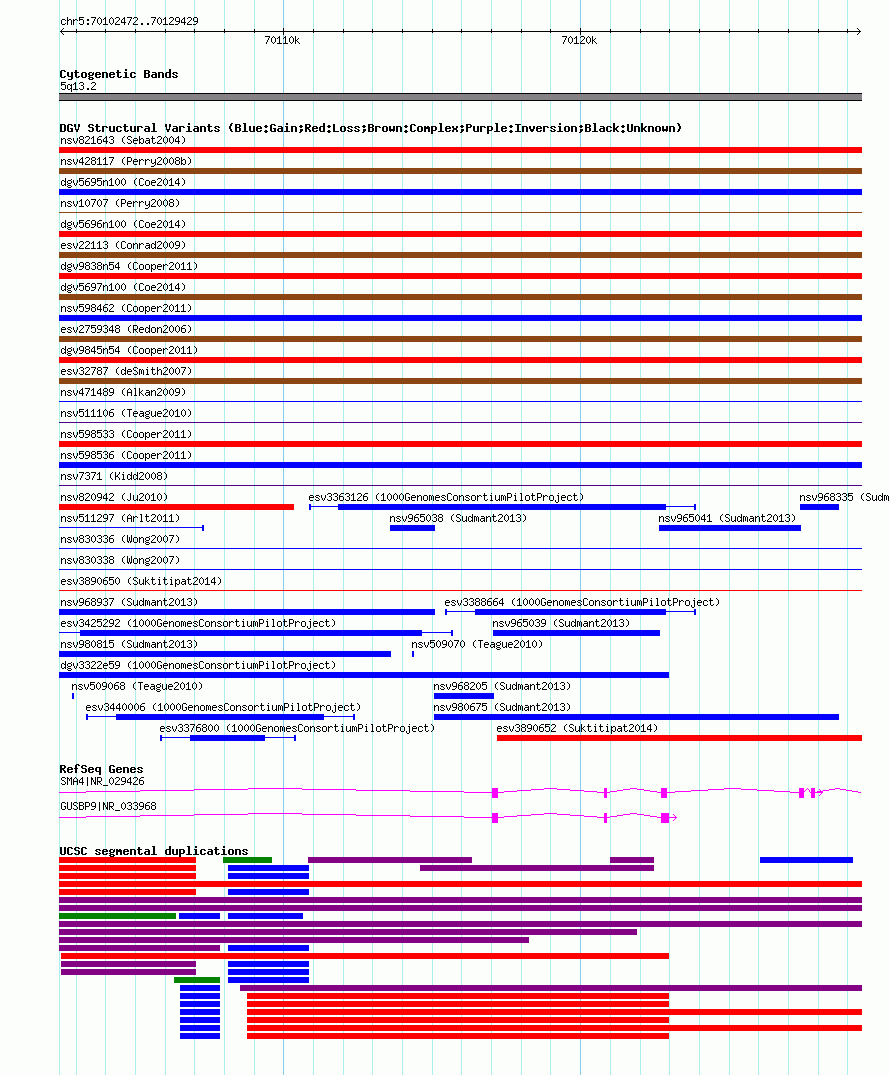Screen dimensions: 890x1075
Task: Open the nsv10707 (Perry2008) variant label
Action: [x=120, y=203]
